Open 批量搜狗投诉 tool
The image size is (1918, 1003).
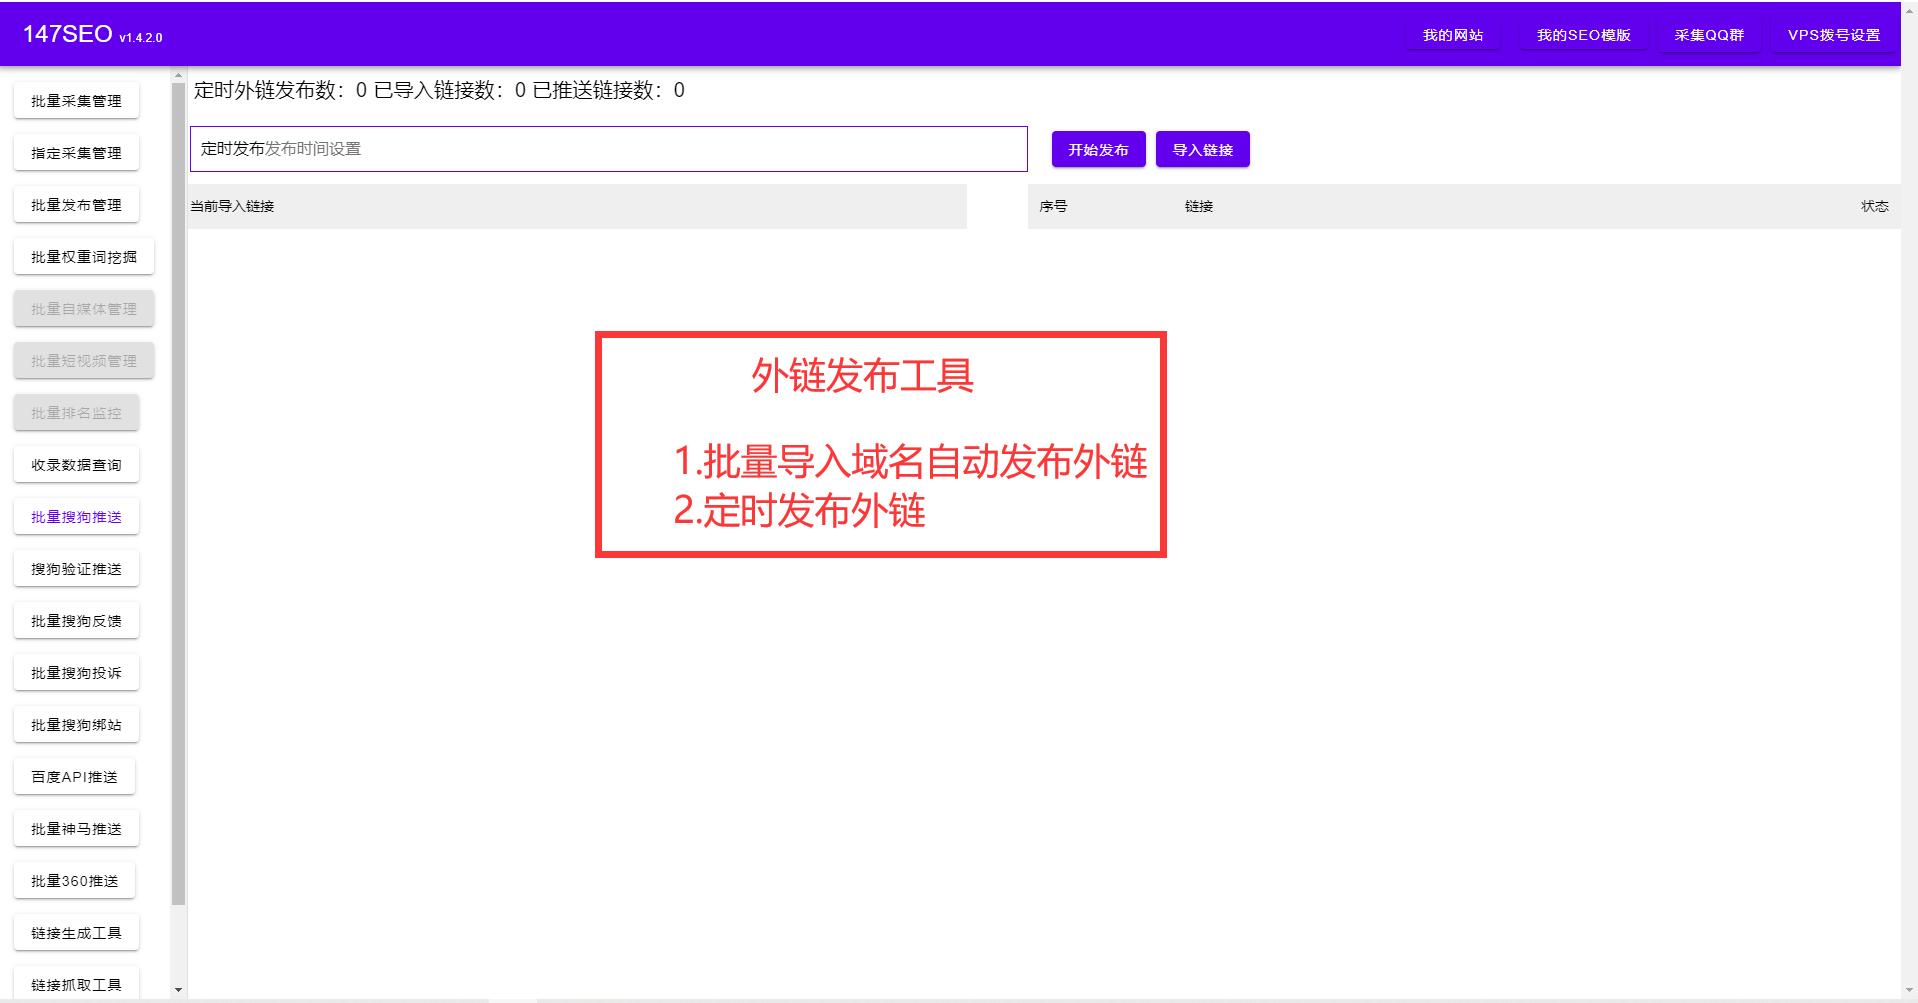[x=76, y=672]
